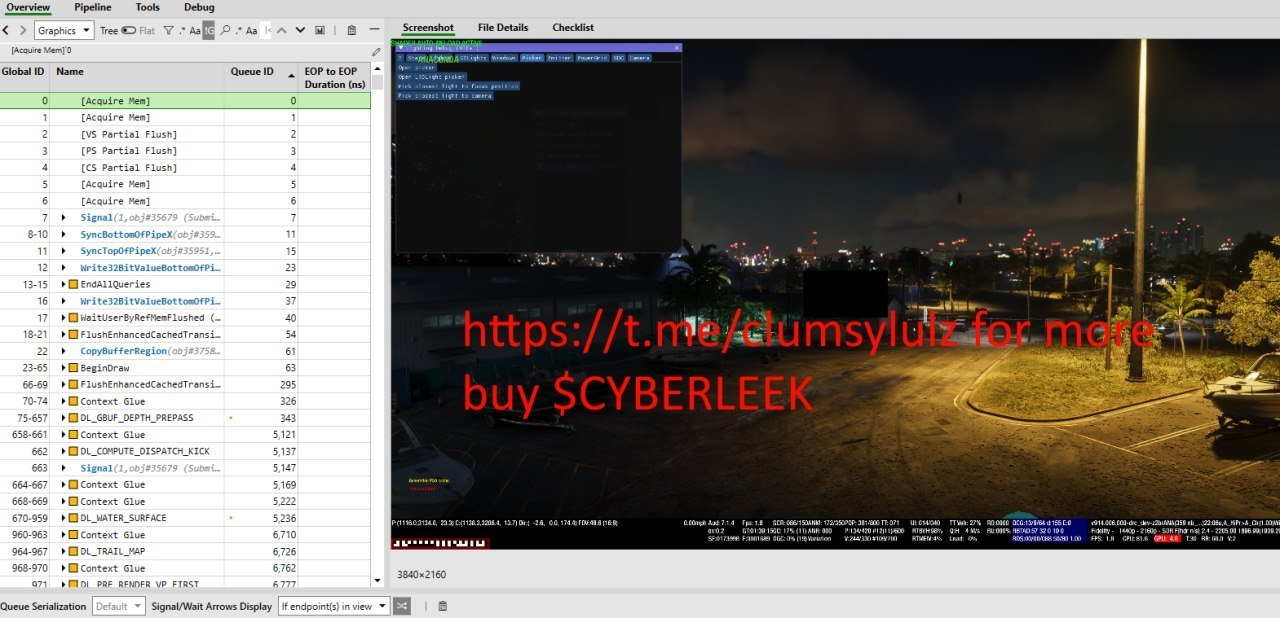The width and height of the screenshot is (1280, 618).
Task: Expand the DL_WATER_SURFACE row
Action: (64, 518)
